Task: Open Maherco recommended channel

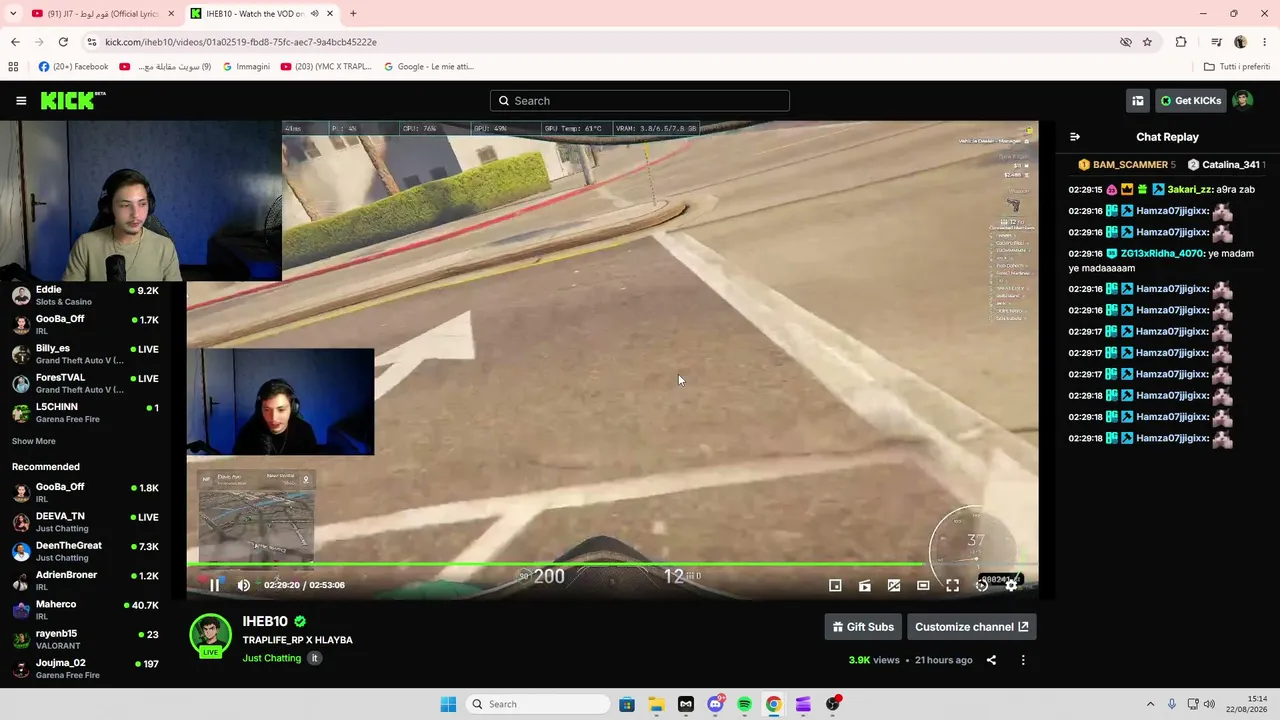Action: [x=88, y=610]
